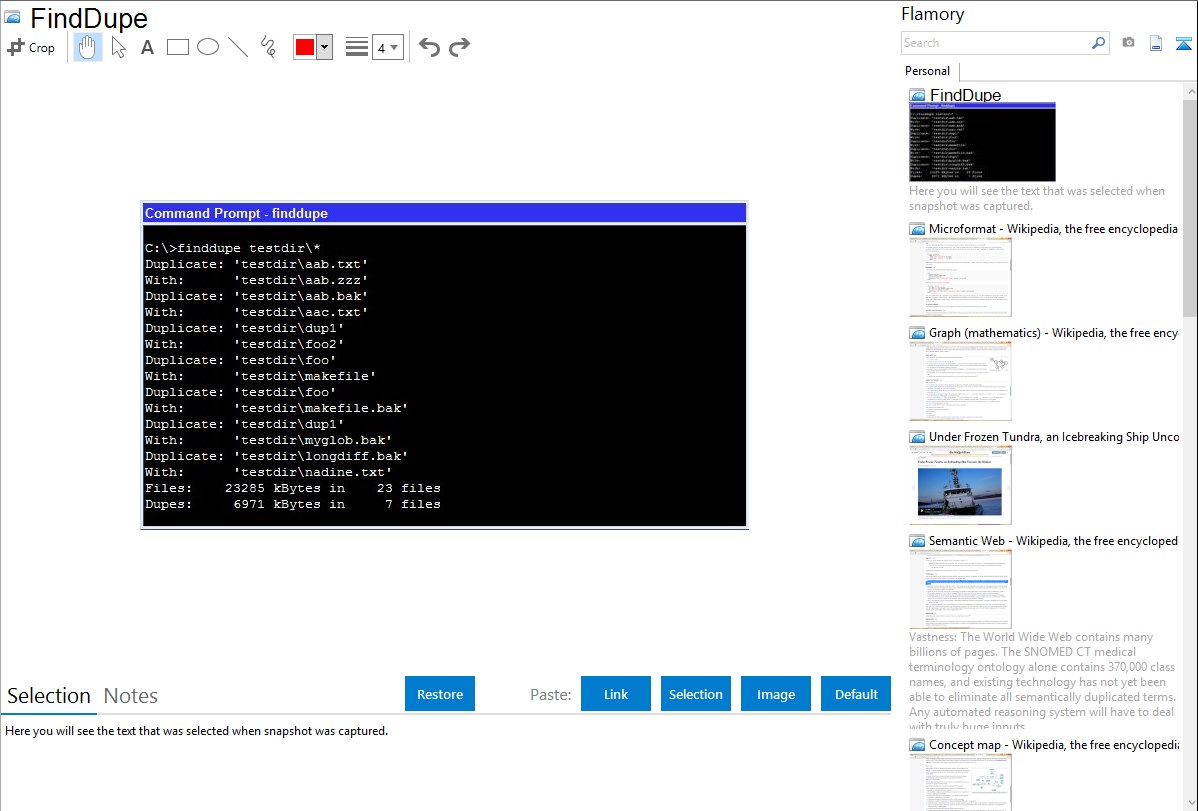Click the Default paste button
1198x811 pixels.
click(856, 694)
